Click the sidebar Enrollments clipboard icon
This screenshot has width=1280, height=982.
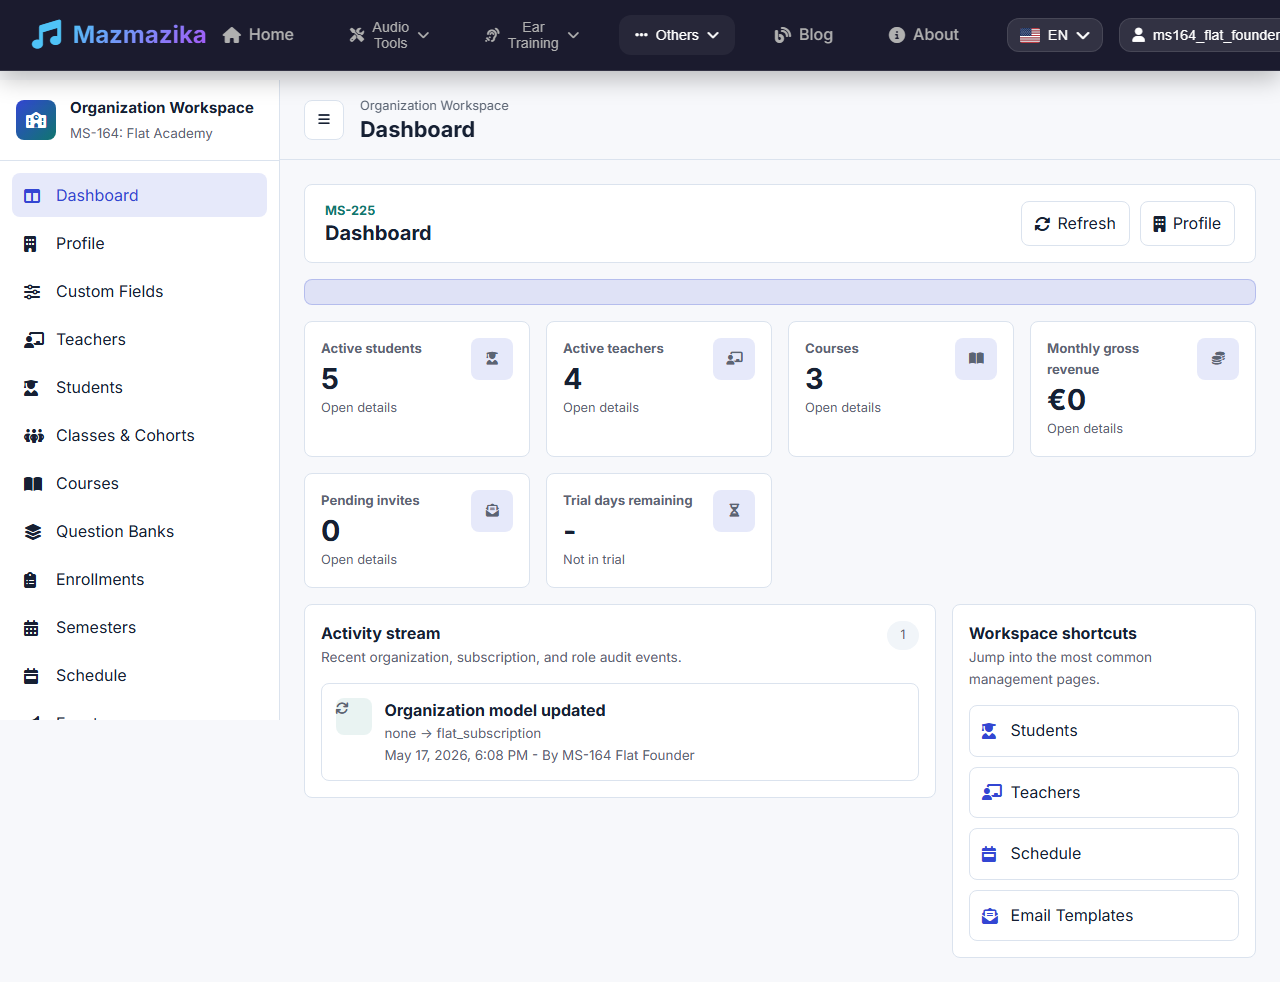(x=30, y=580)
